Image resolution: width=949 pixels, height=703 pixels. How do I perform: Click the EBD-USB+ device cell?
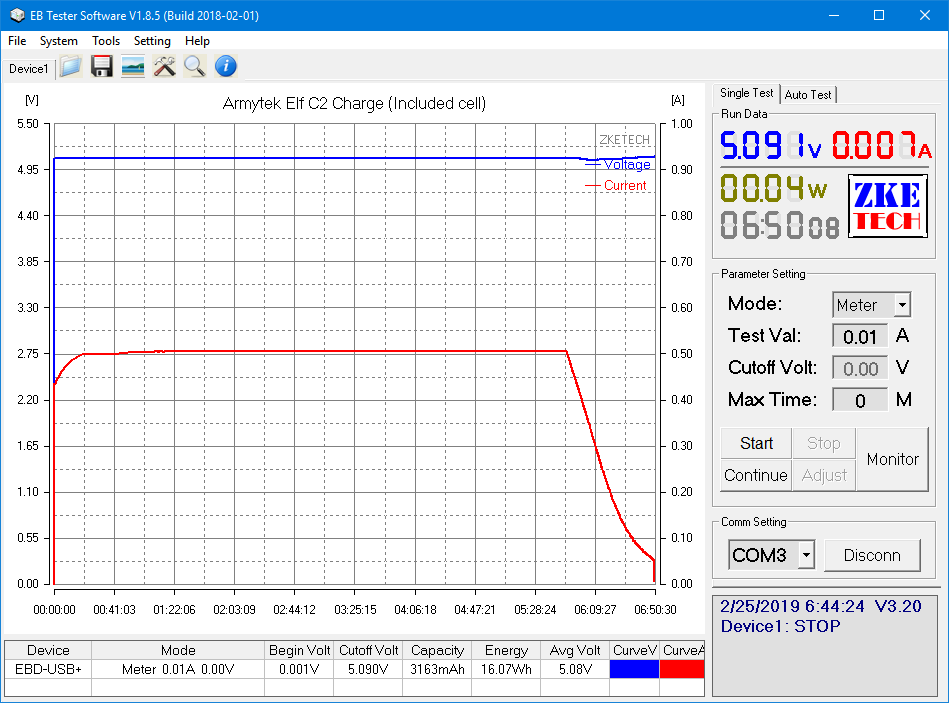[x=48, y=669]
